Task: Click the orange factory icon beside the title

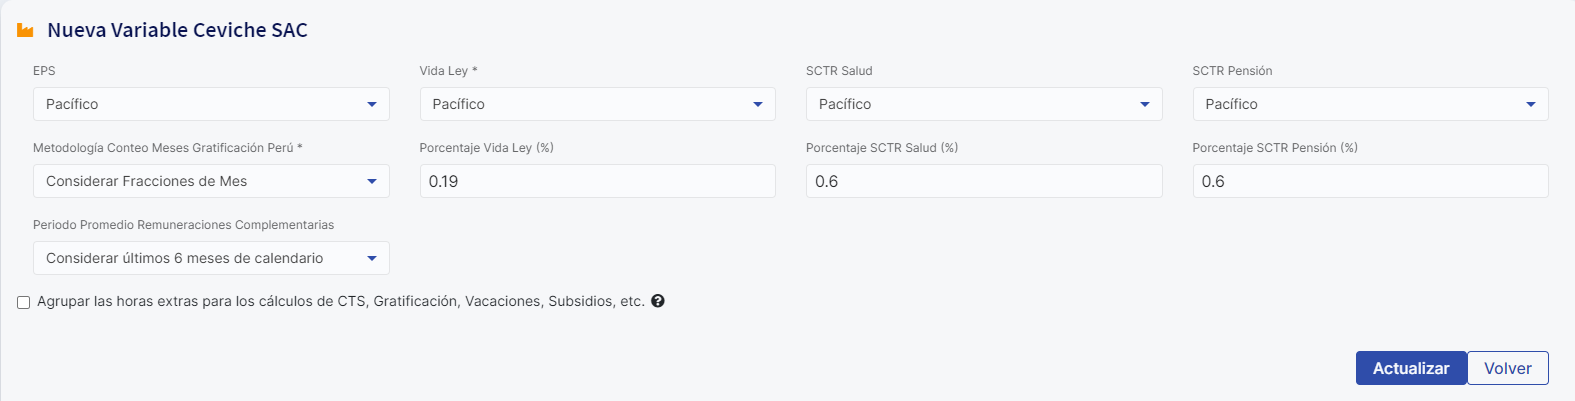Action: (25, 31)
